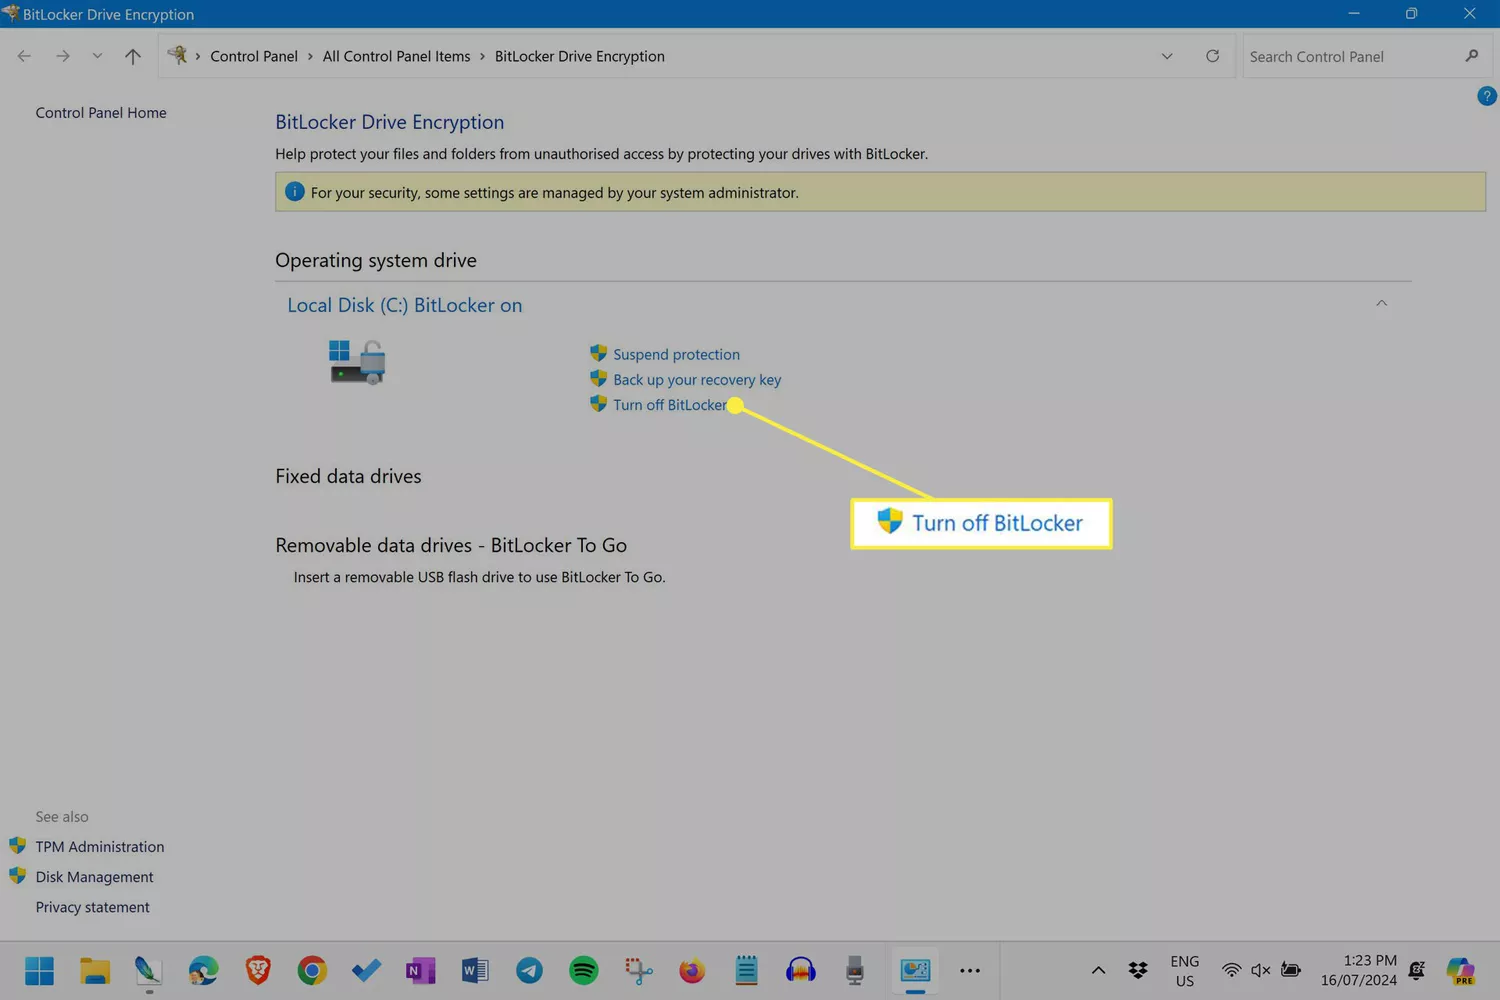Open Spotify from taskbar
Viewport: 1500px width, 1000px height.
pos(584,970)
